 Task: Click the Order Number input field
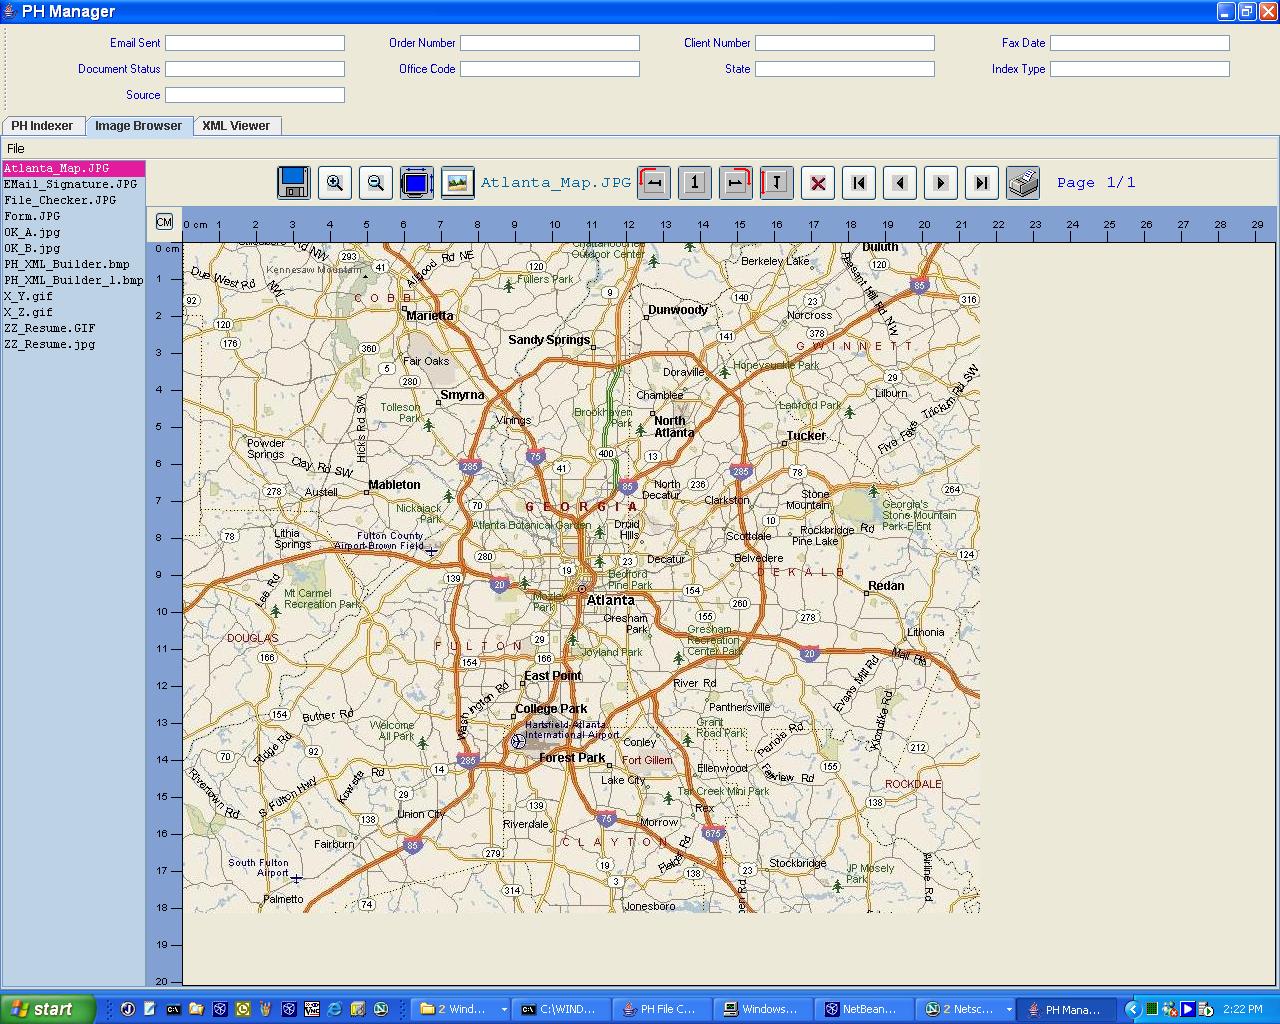point(550,43)
